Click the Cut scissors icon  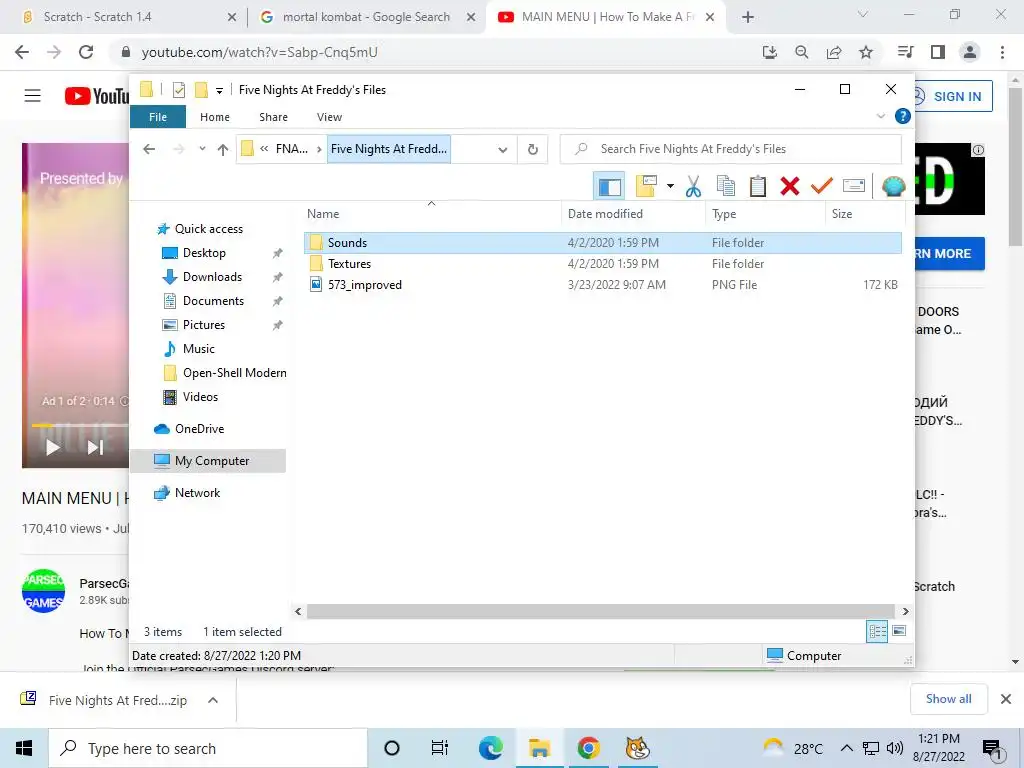click(693, 186)
